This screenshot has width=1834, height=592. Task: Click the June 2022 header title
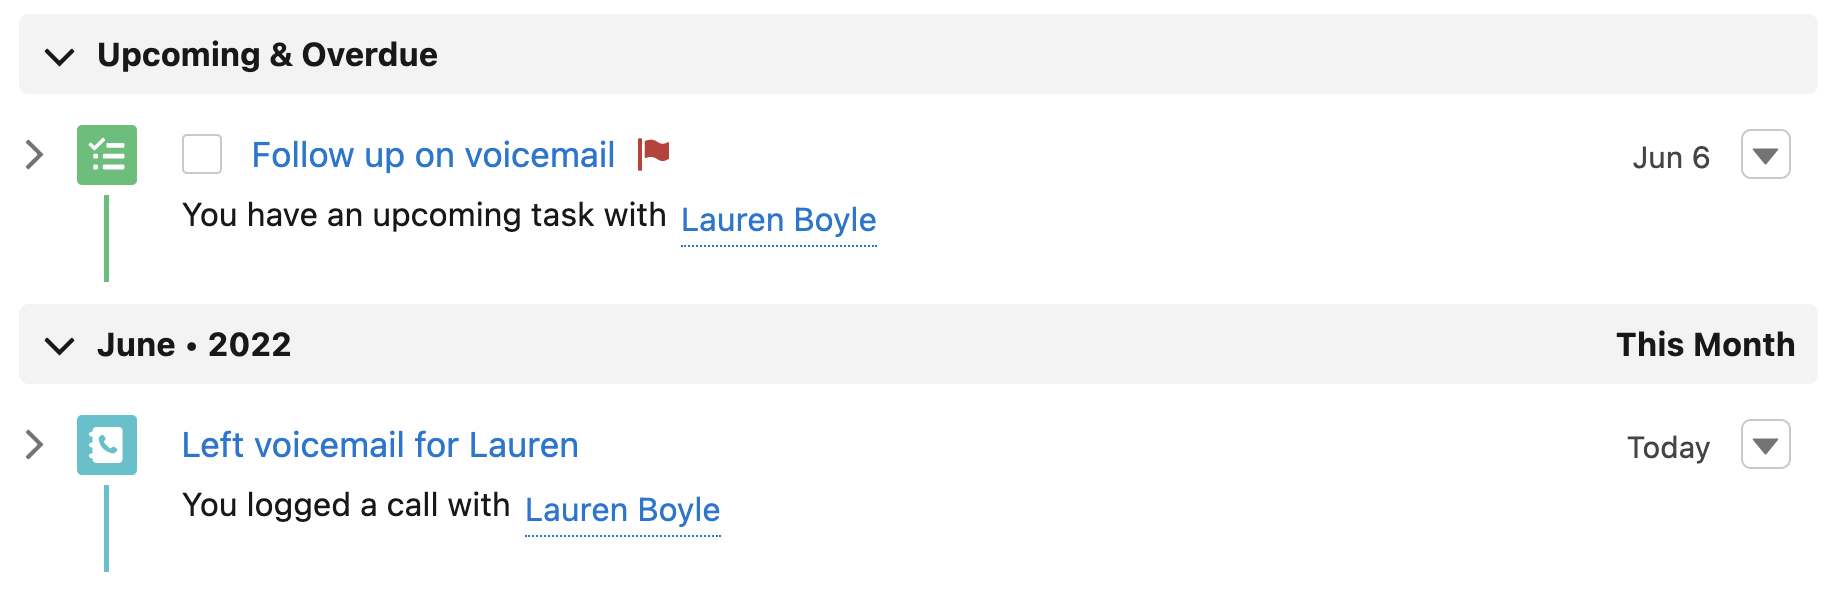pos(194,345)
